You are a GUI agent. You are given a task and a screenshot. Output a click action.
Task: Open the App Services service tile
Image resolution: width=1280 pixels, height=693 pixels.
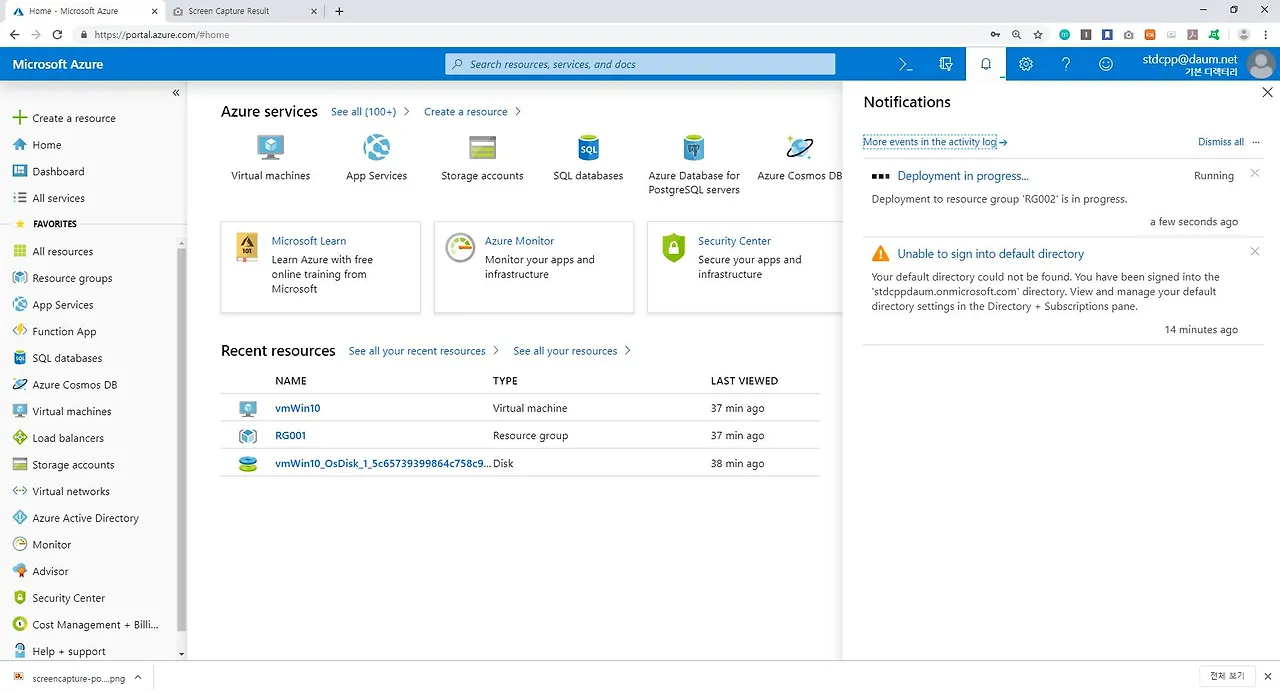377,159
